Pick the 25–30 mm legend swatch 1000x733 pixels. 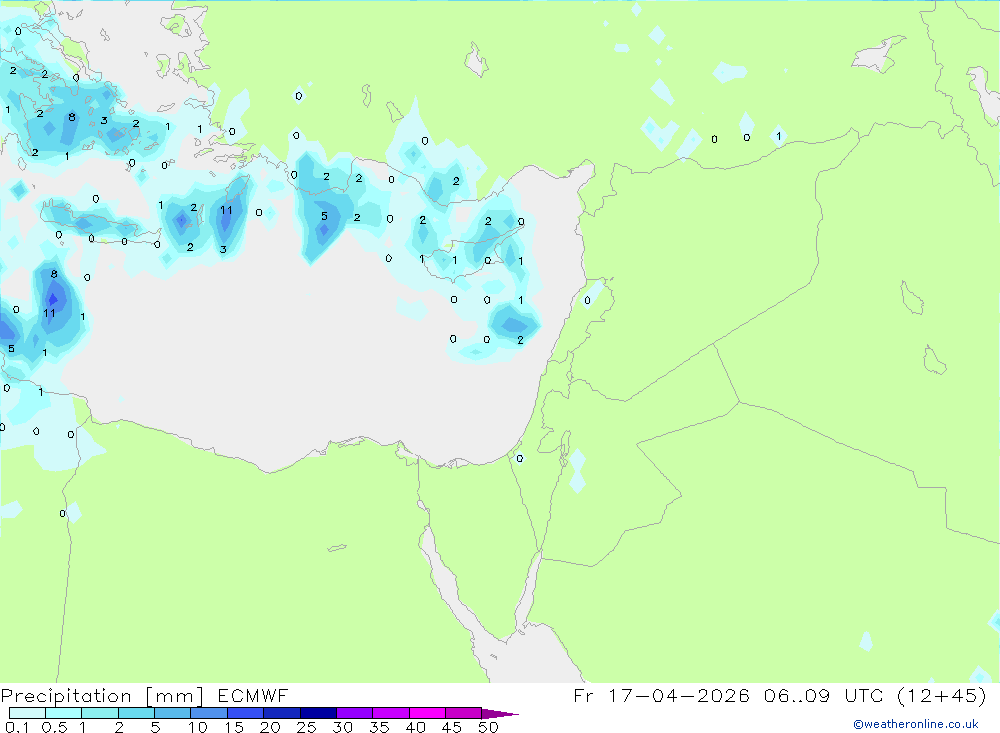(x=318, y=713)
